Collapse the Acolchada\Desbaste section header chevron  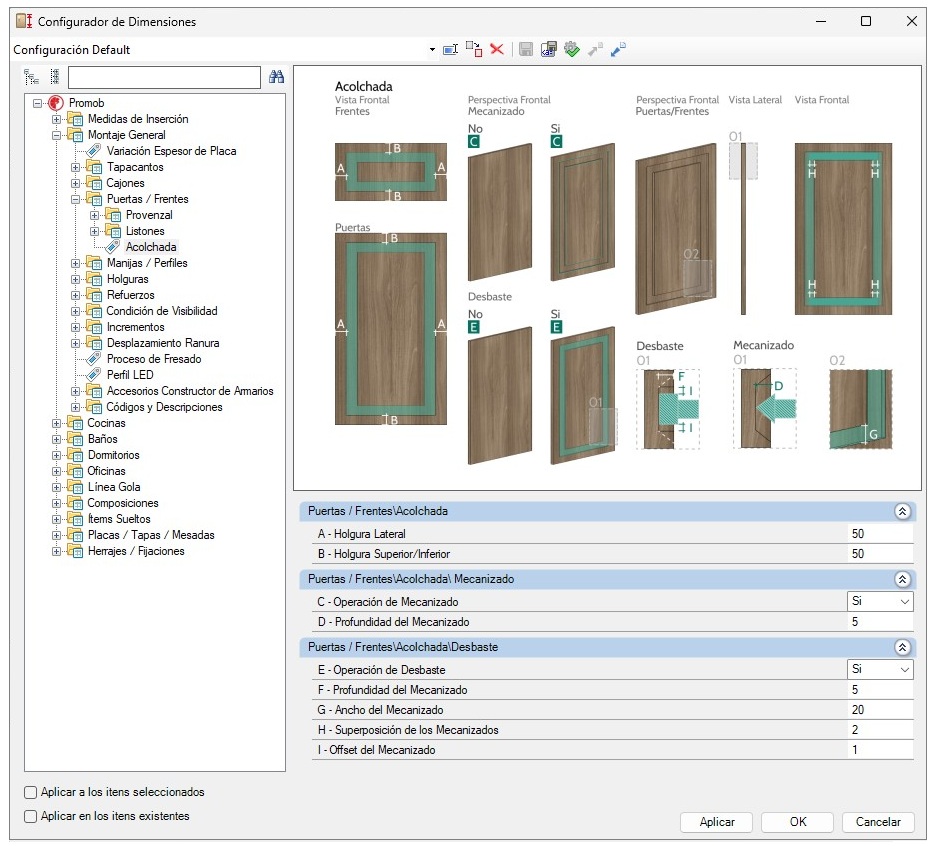pyautogui.click(x=902, y=647)
